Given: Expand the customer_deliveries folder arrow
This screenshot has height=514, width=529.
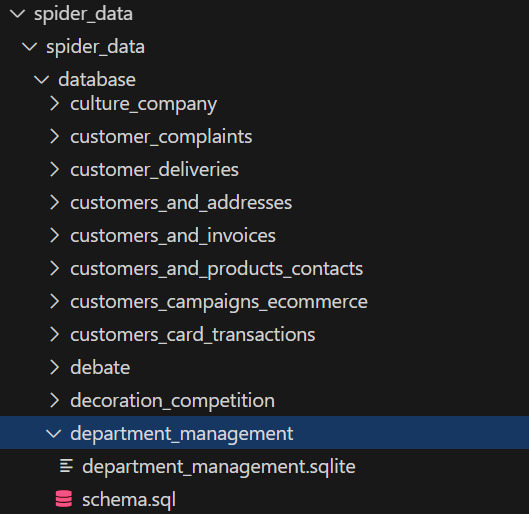Looking at the screenshot, I should pyautogui.click(x=54, y=169).
